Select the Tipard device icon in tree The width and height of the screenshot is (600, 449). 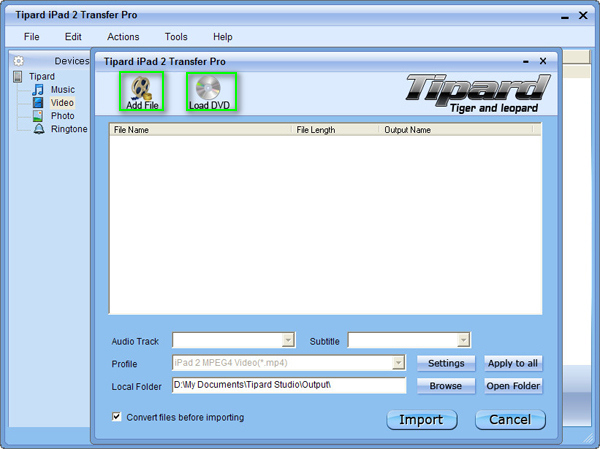tap(18, 77)
